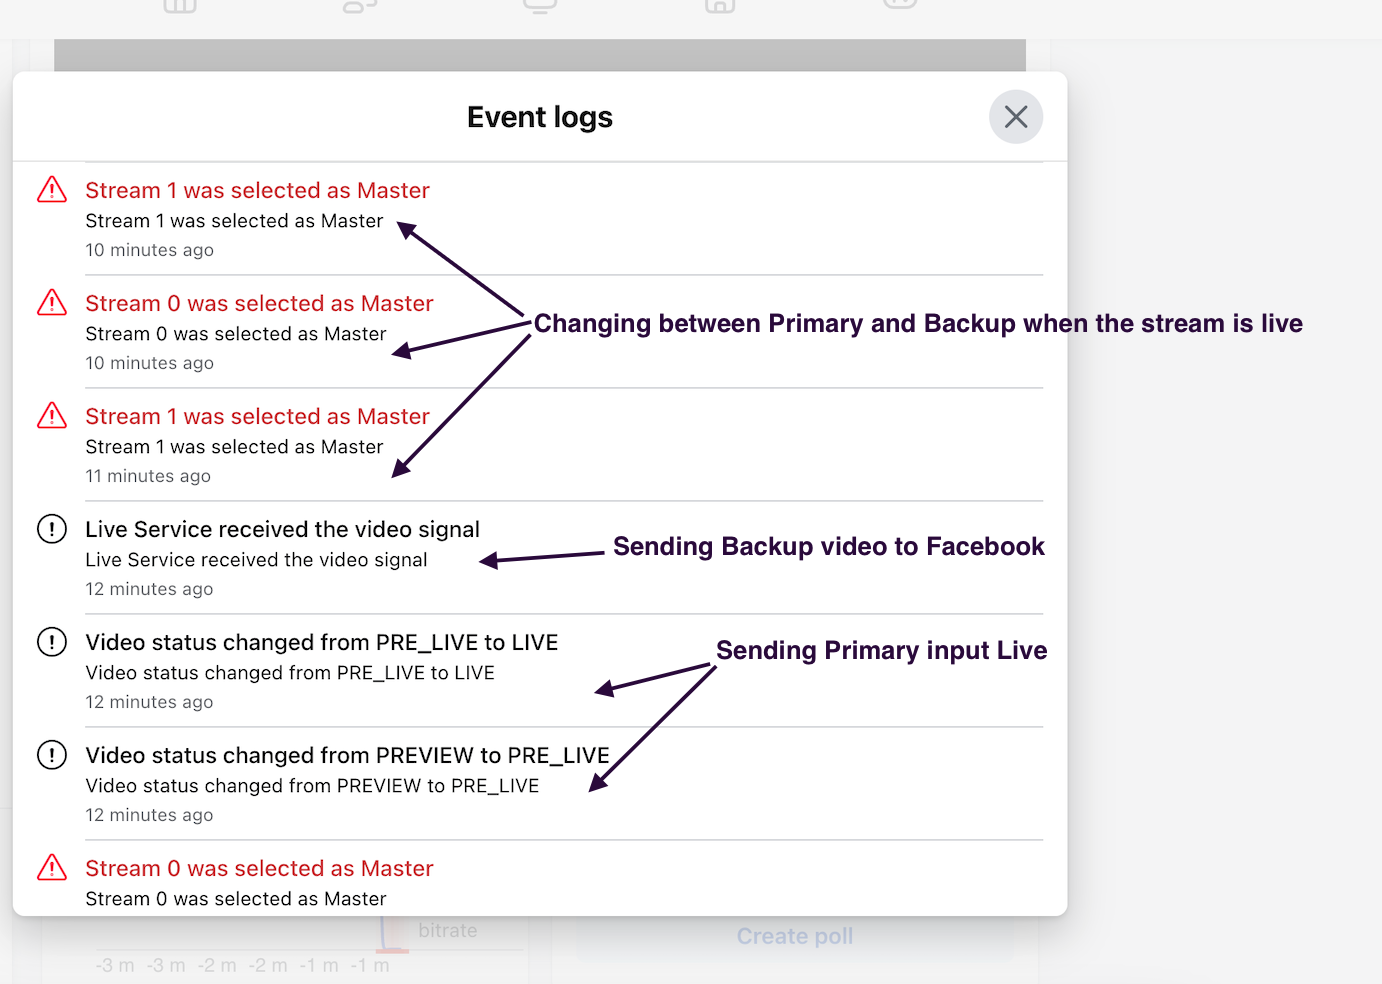Viewport: 1382px width, 984px height.
Task: Click the 11 minutes ago timestamp
Action: point(148,476)
